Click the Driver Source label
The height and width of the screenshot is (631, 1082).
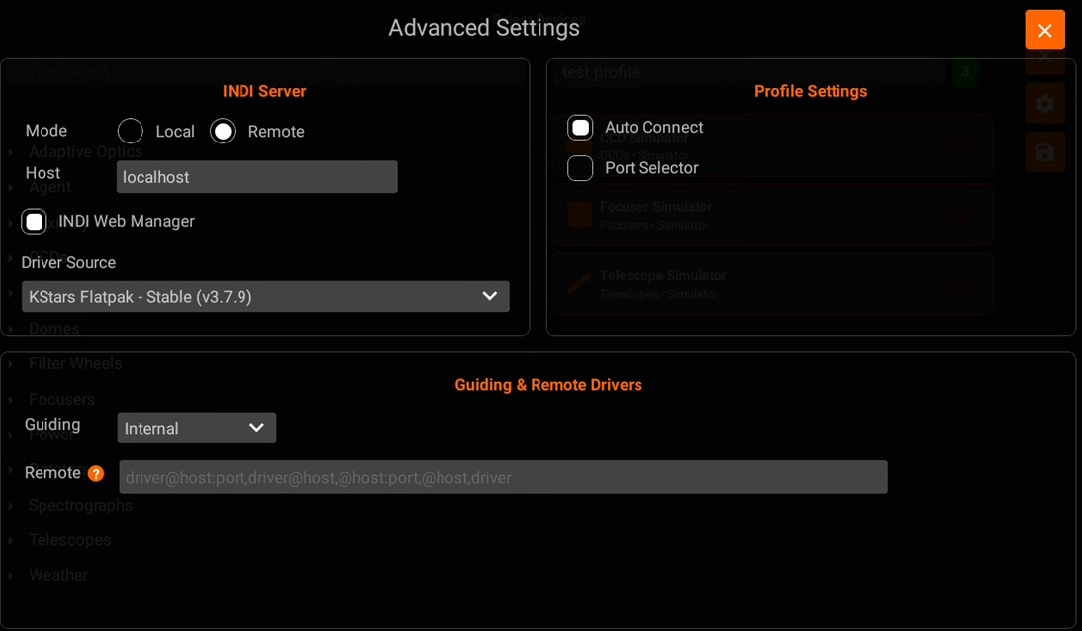point(68,262)
